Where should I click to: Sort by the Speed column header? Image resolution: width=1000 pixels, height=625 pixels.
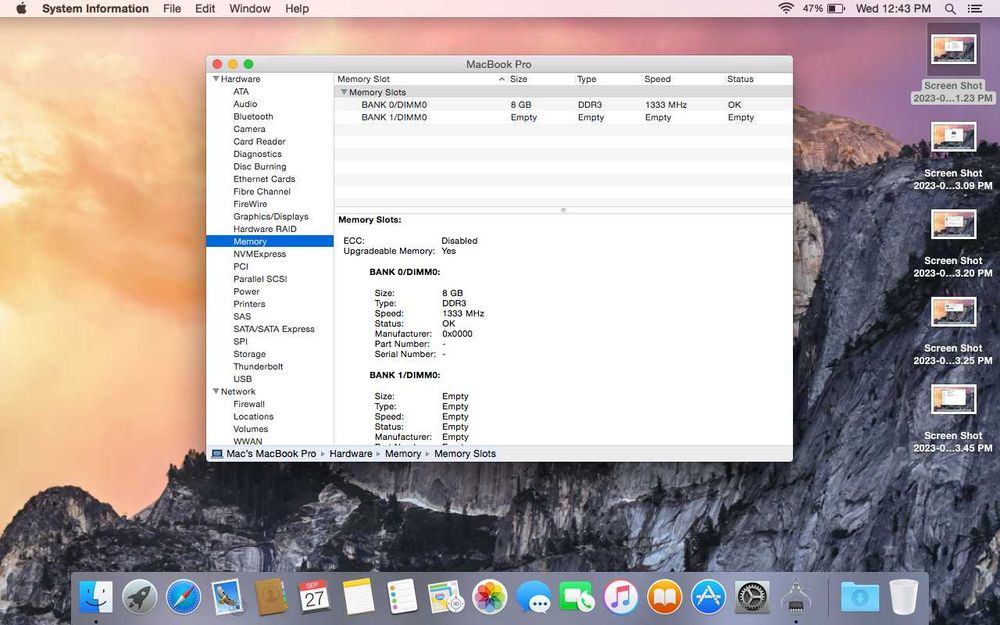click(x=682, y=79)
